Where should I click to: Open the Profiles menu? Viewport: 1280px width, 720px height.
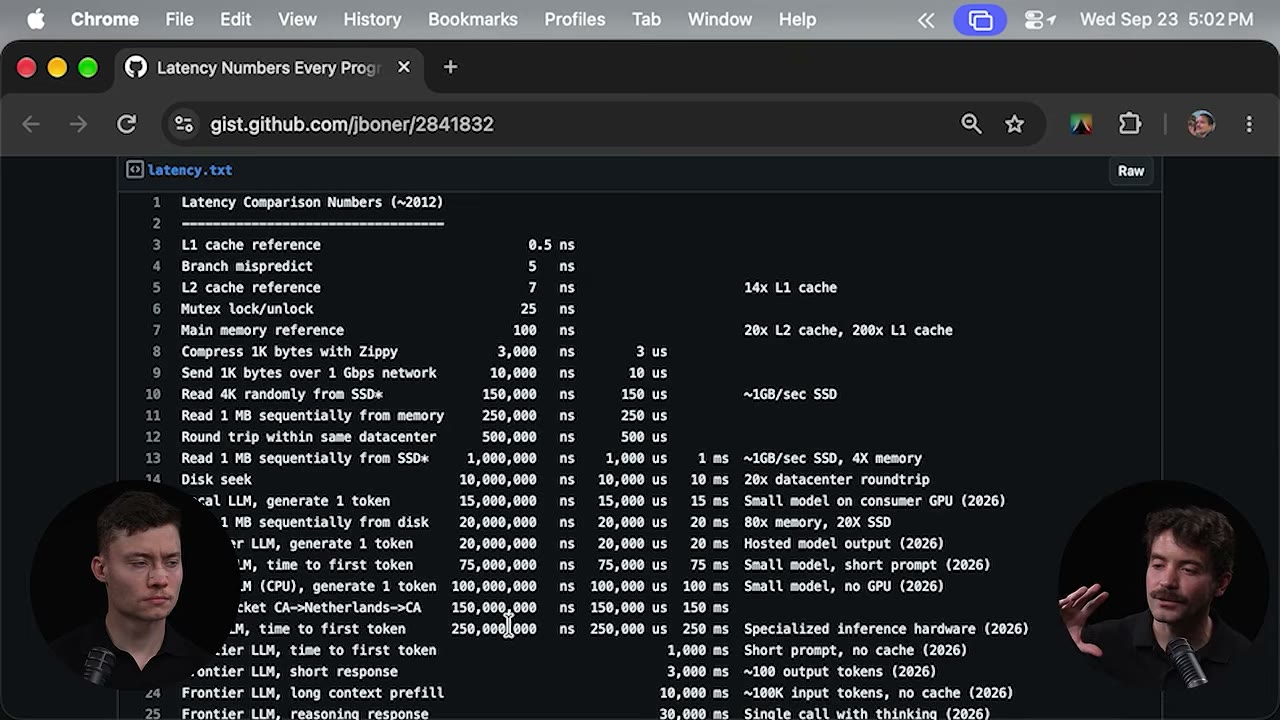575,19
